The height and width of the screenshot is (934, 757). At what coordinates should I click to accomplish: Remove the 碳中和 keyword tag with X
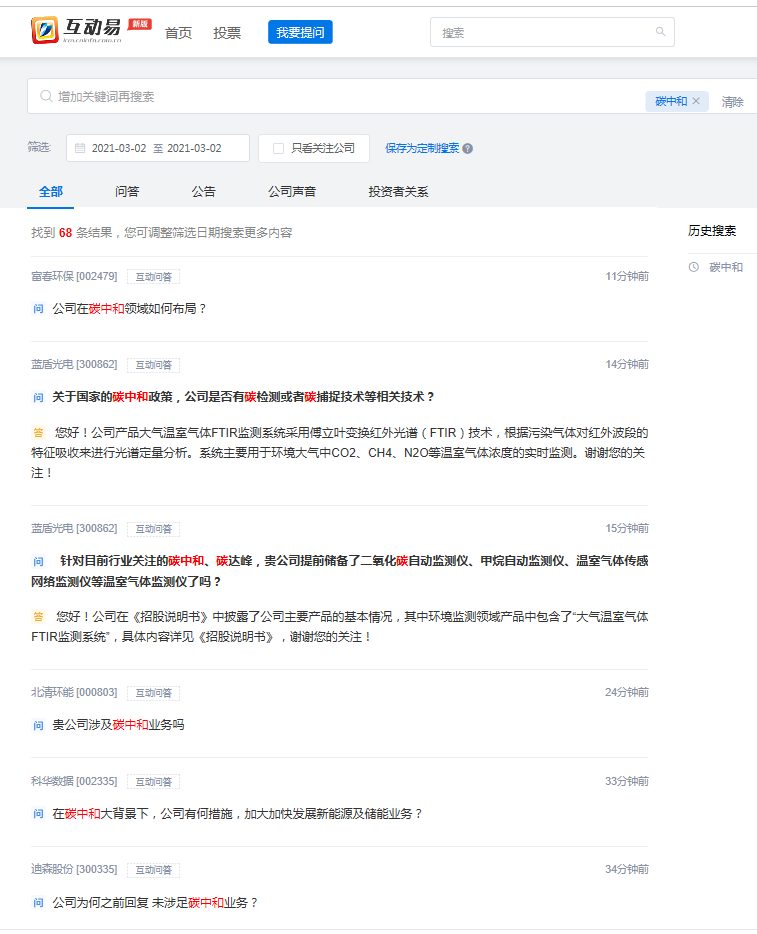pyautogui.click(x=696, y=101)
